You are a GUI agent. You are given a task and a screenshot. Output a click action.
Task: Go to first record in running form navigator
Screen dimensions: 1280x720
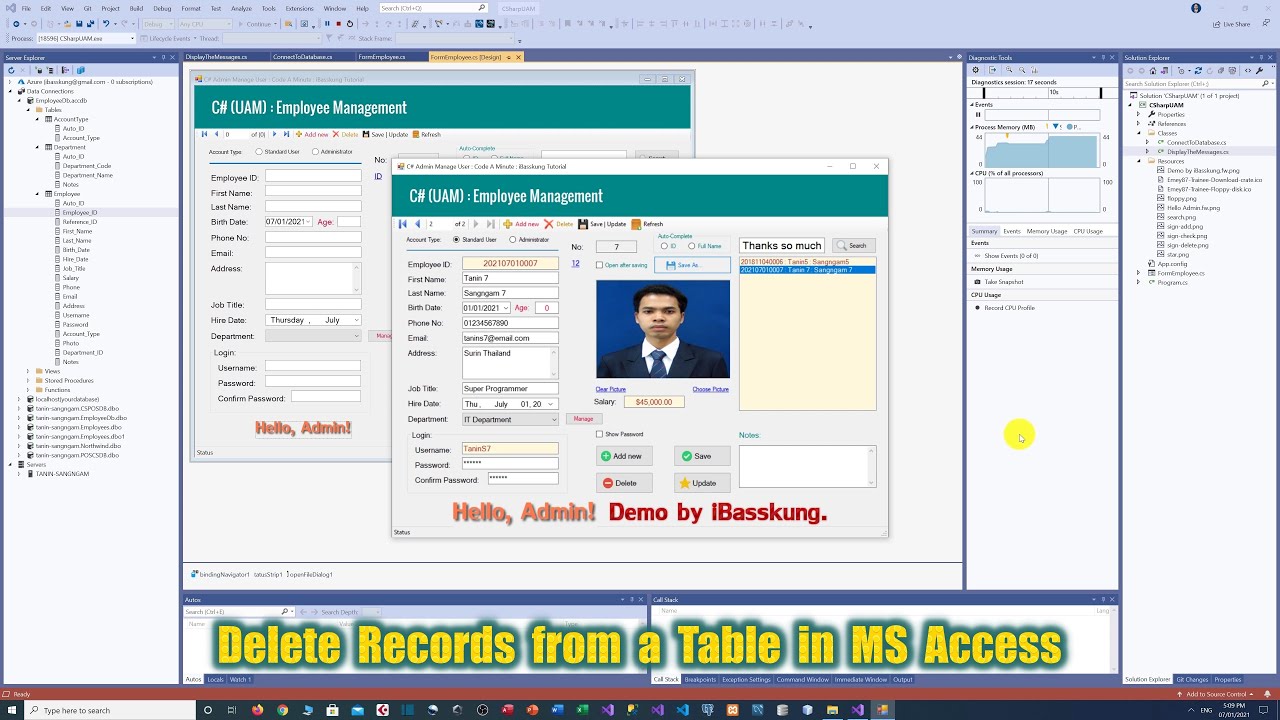403,224
